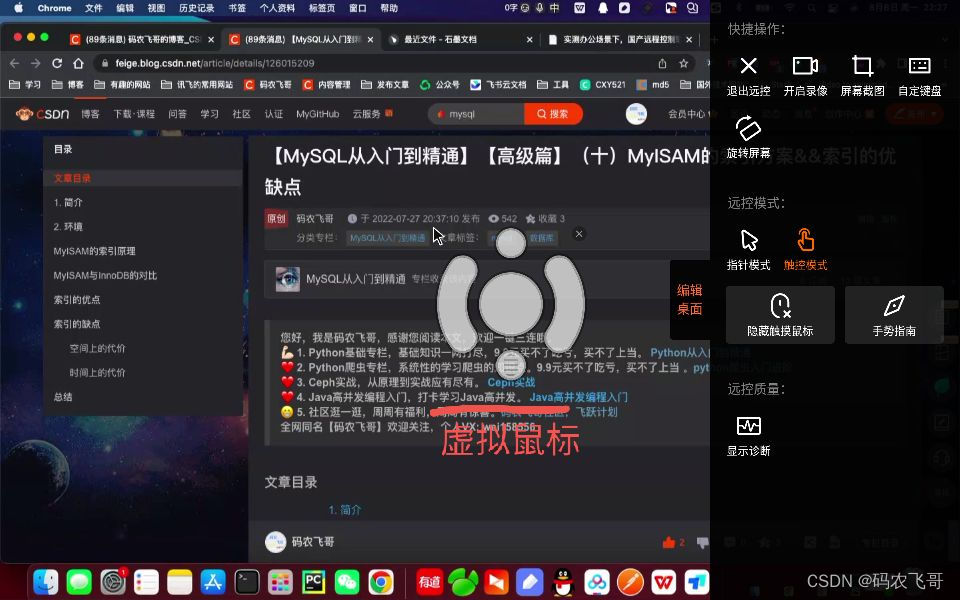Open 学习 bookmarks folder

[x=25, y=84]
